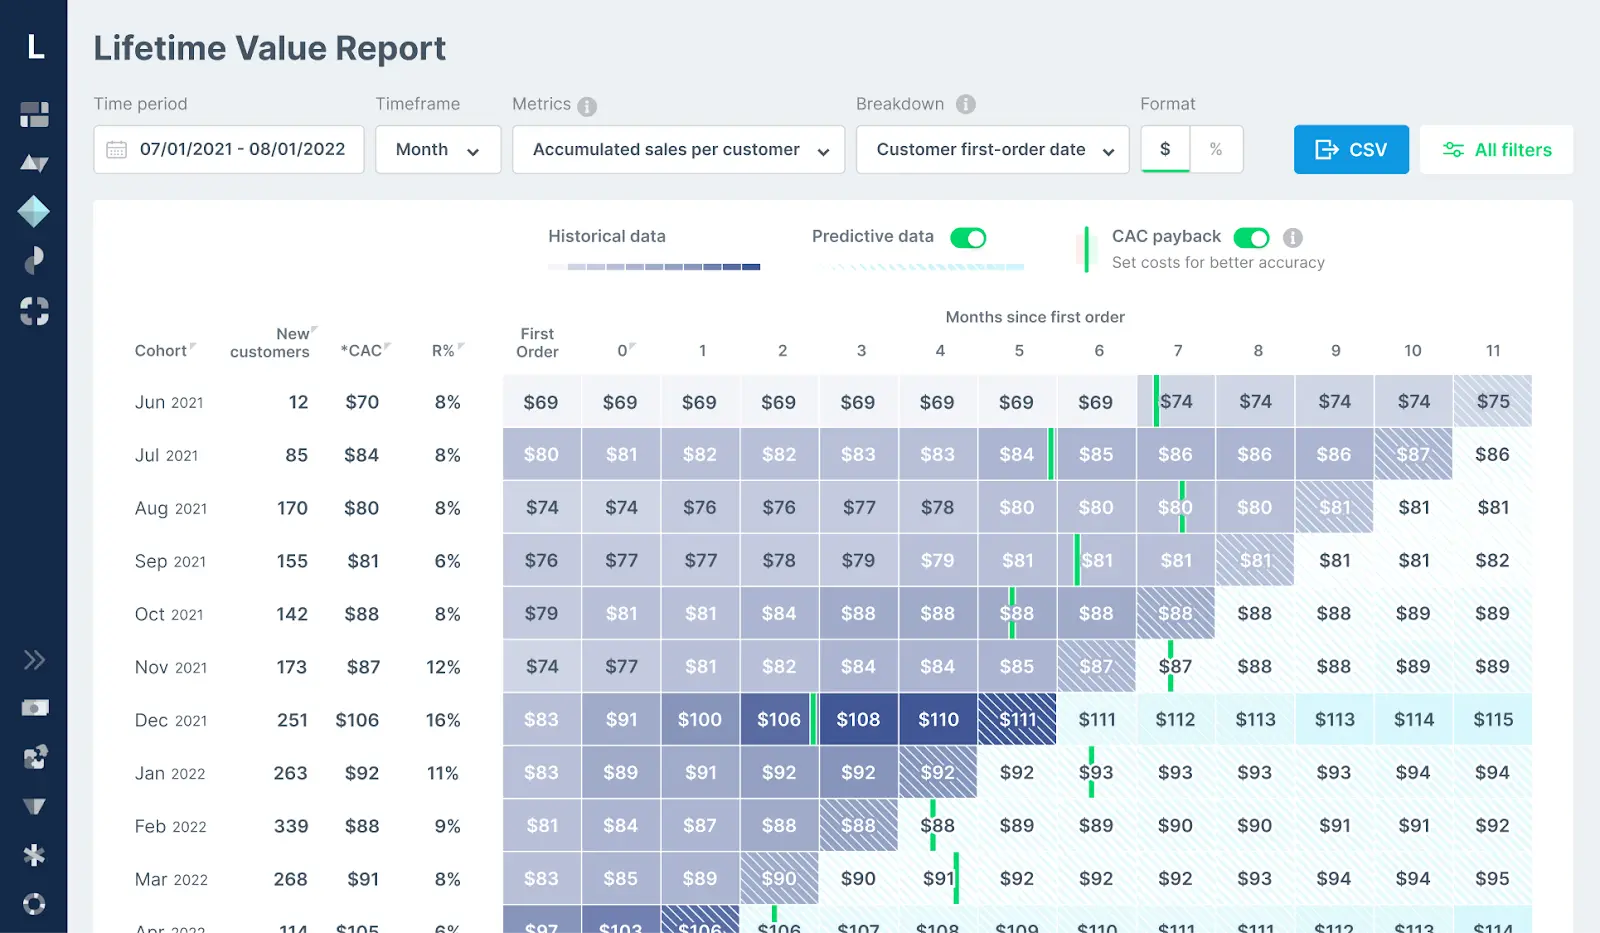The image size is (1600, 933).
Task: Click the info icon next to Breakdown
Action: [964, 103]
